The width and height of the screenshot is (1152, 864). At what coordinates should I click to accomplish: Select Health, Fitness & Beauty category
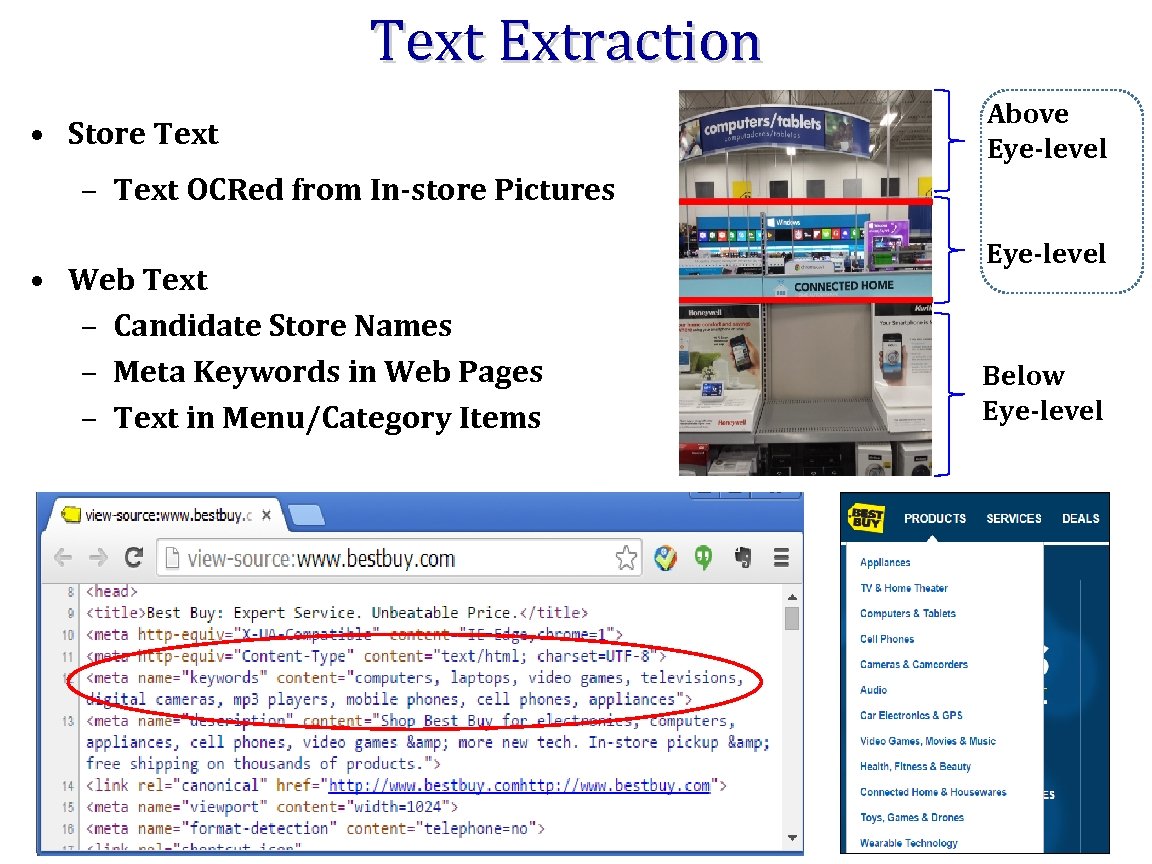(915, 766)
